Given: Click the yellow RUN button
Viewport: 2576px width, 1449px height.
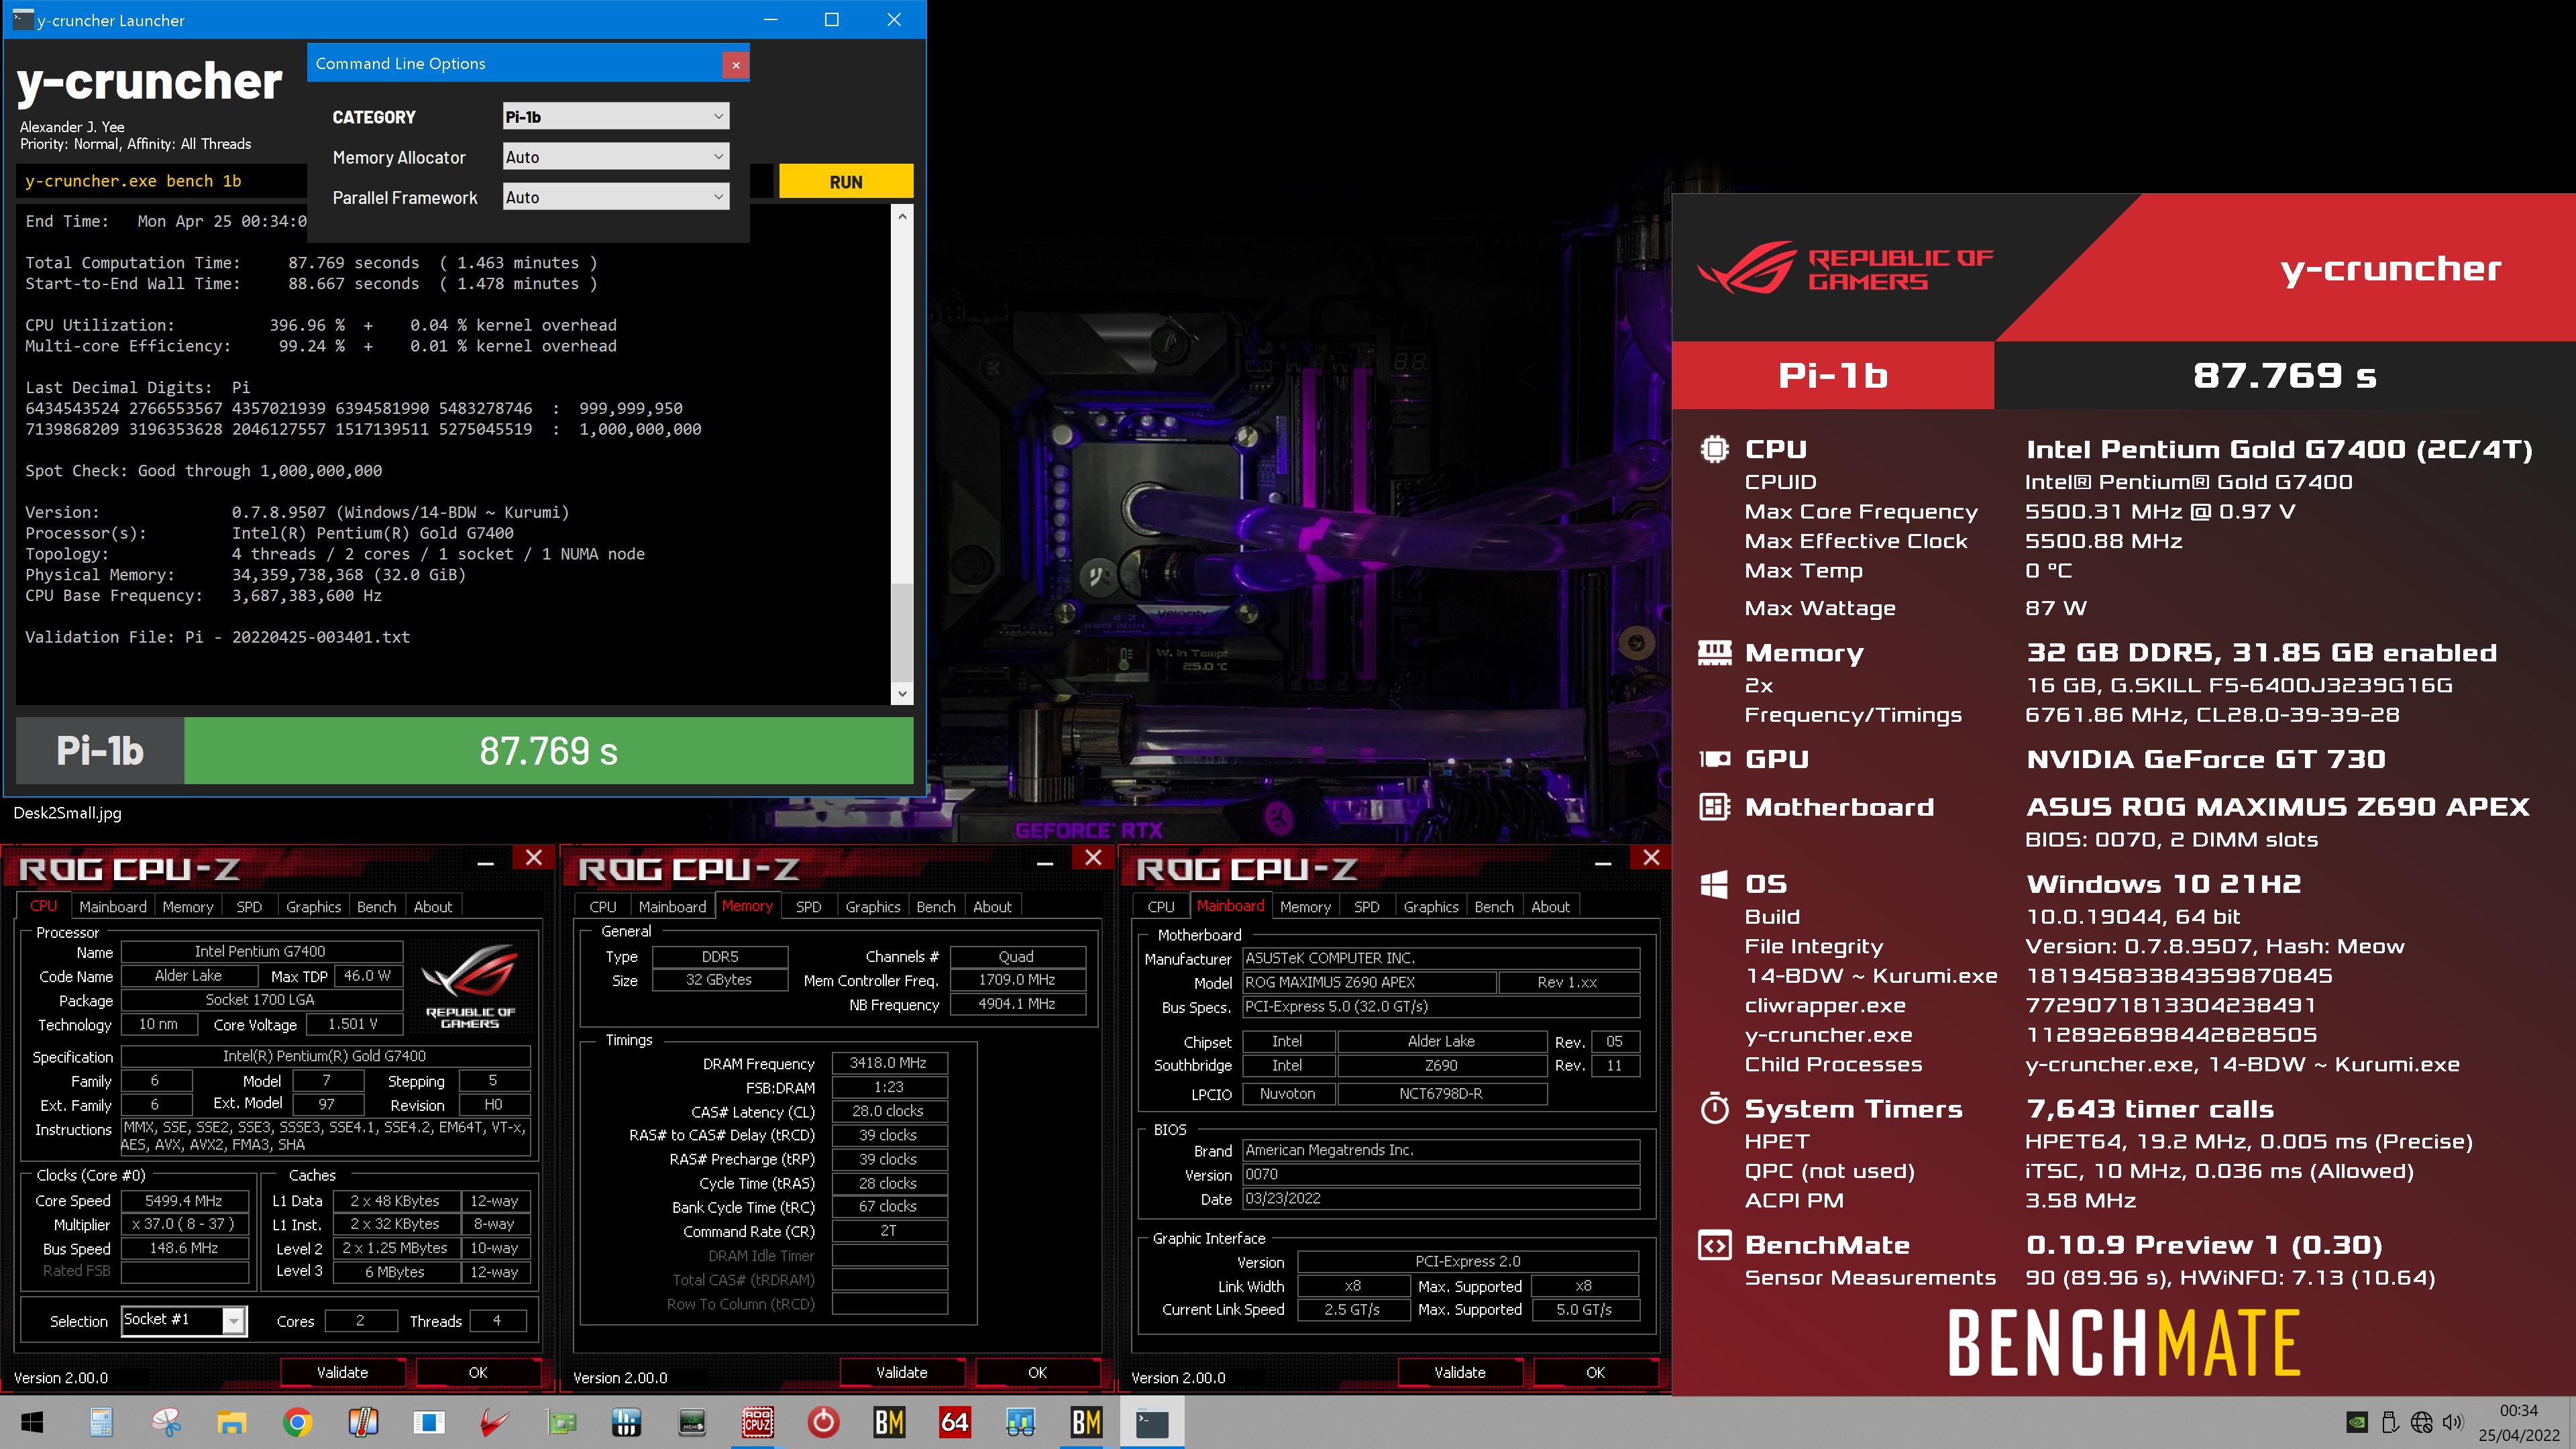Looking at the screenshot, I should [846, 181].
